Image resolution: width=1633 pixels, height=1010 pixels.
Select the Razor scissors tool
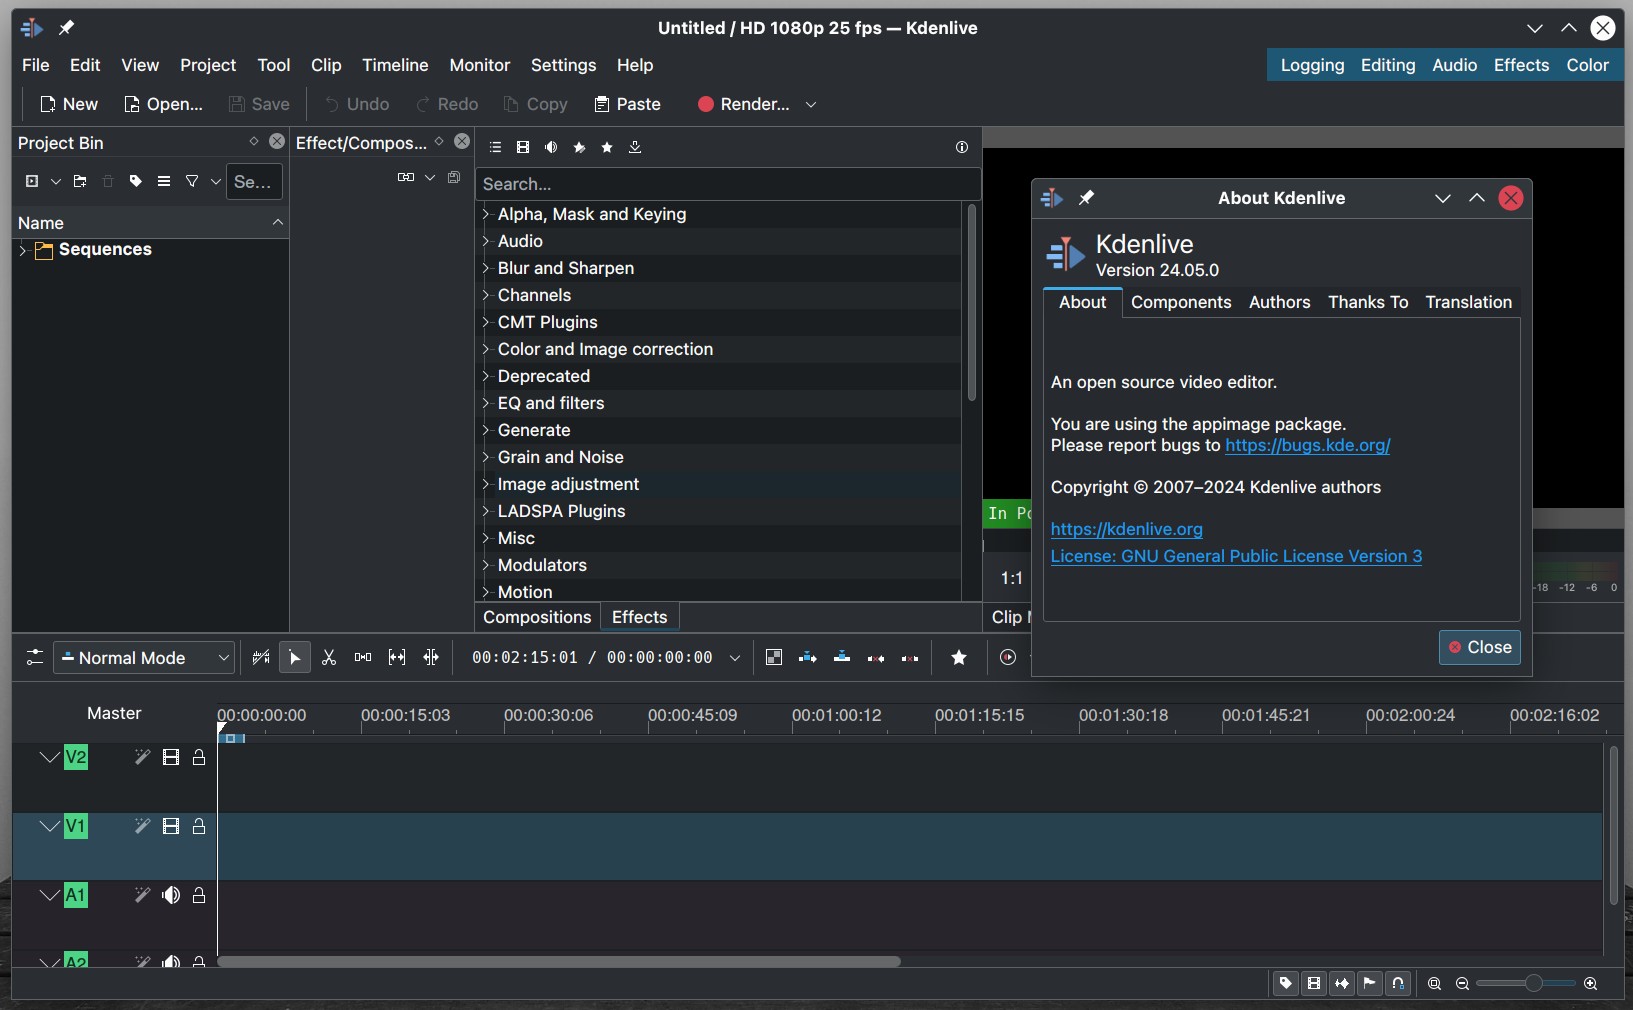click(329, 657)
